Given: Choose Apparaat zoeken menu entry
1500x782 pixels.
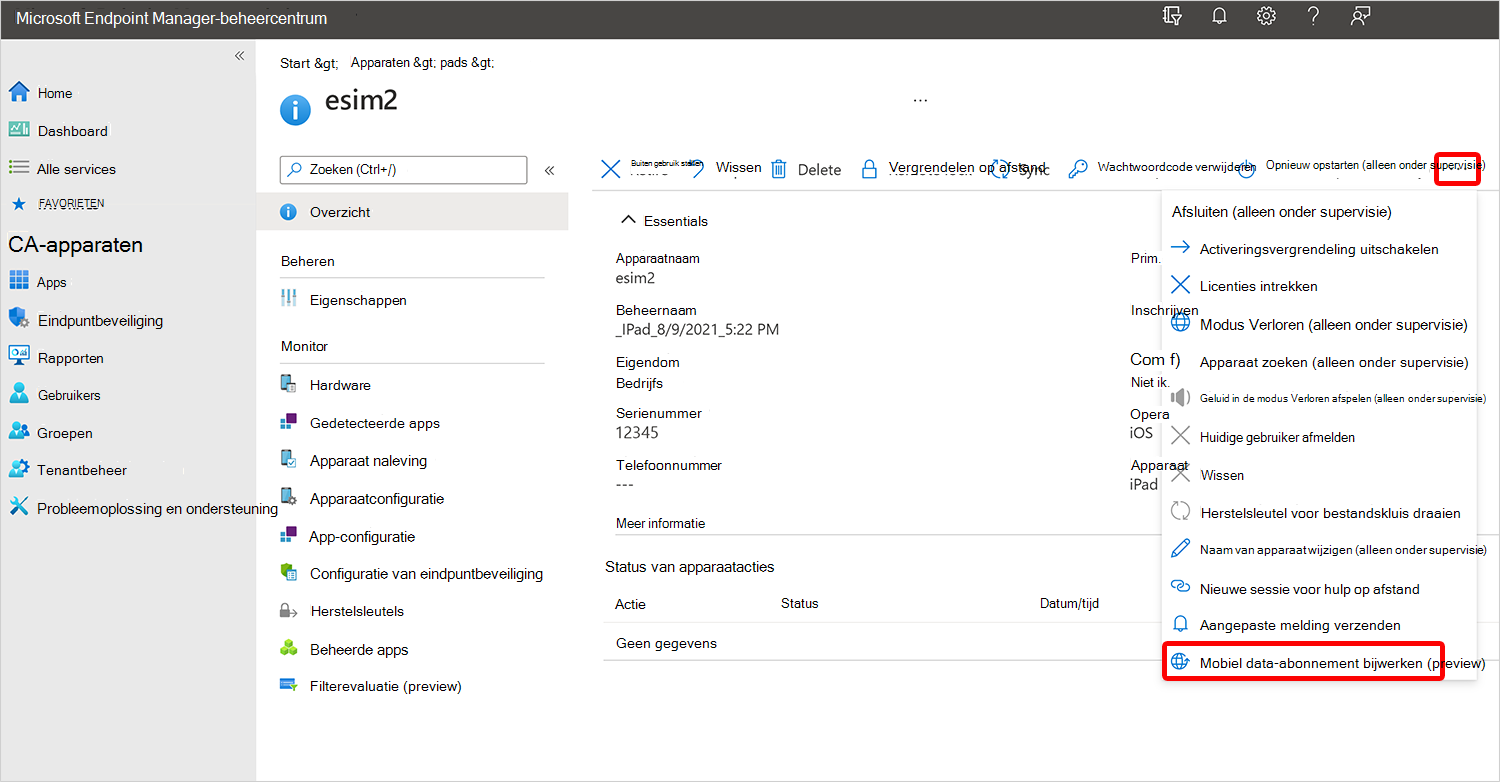Looking at the screenshot, I should pos(1334,362).
